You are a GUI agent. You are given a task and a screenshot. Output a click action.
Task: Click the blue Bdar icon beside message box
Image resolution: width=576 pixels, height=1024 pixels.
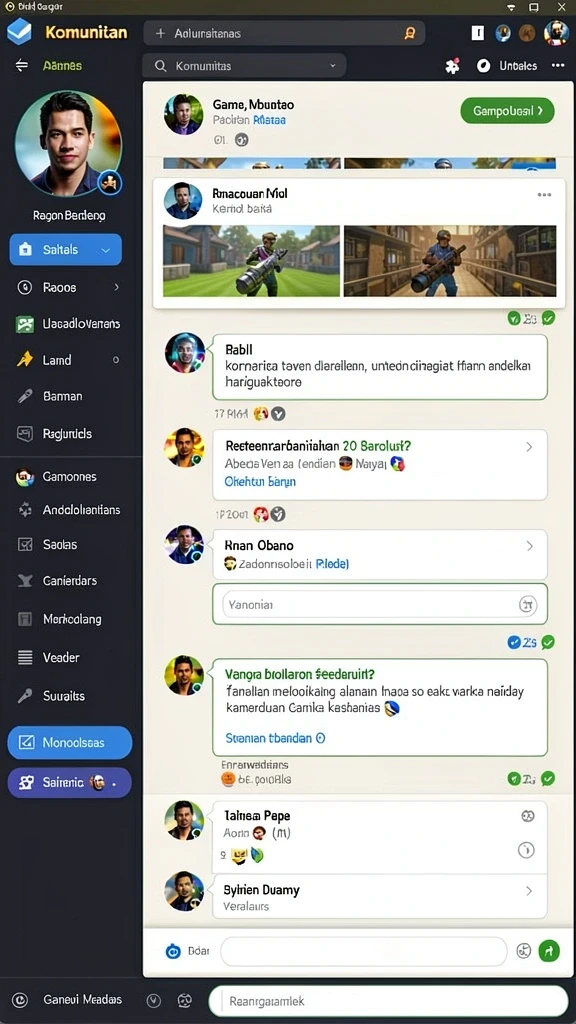click(x=173, y=952)
